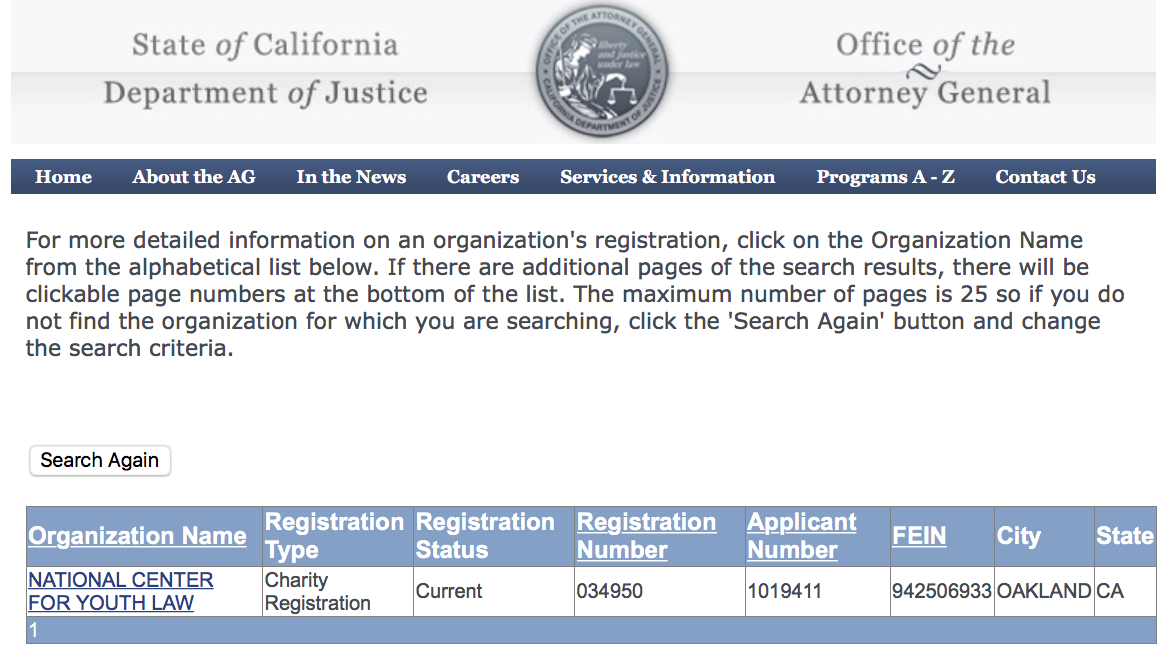
Task: Open the Contact Us page
Action: [x=1045, y=177]
